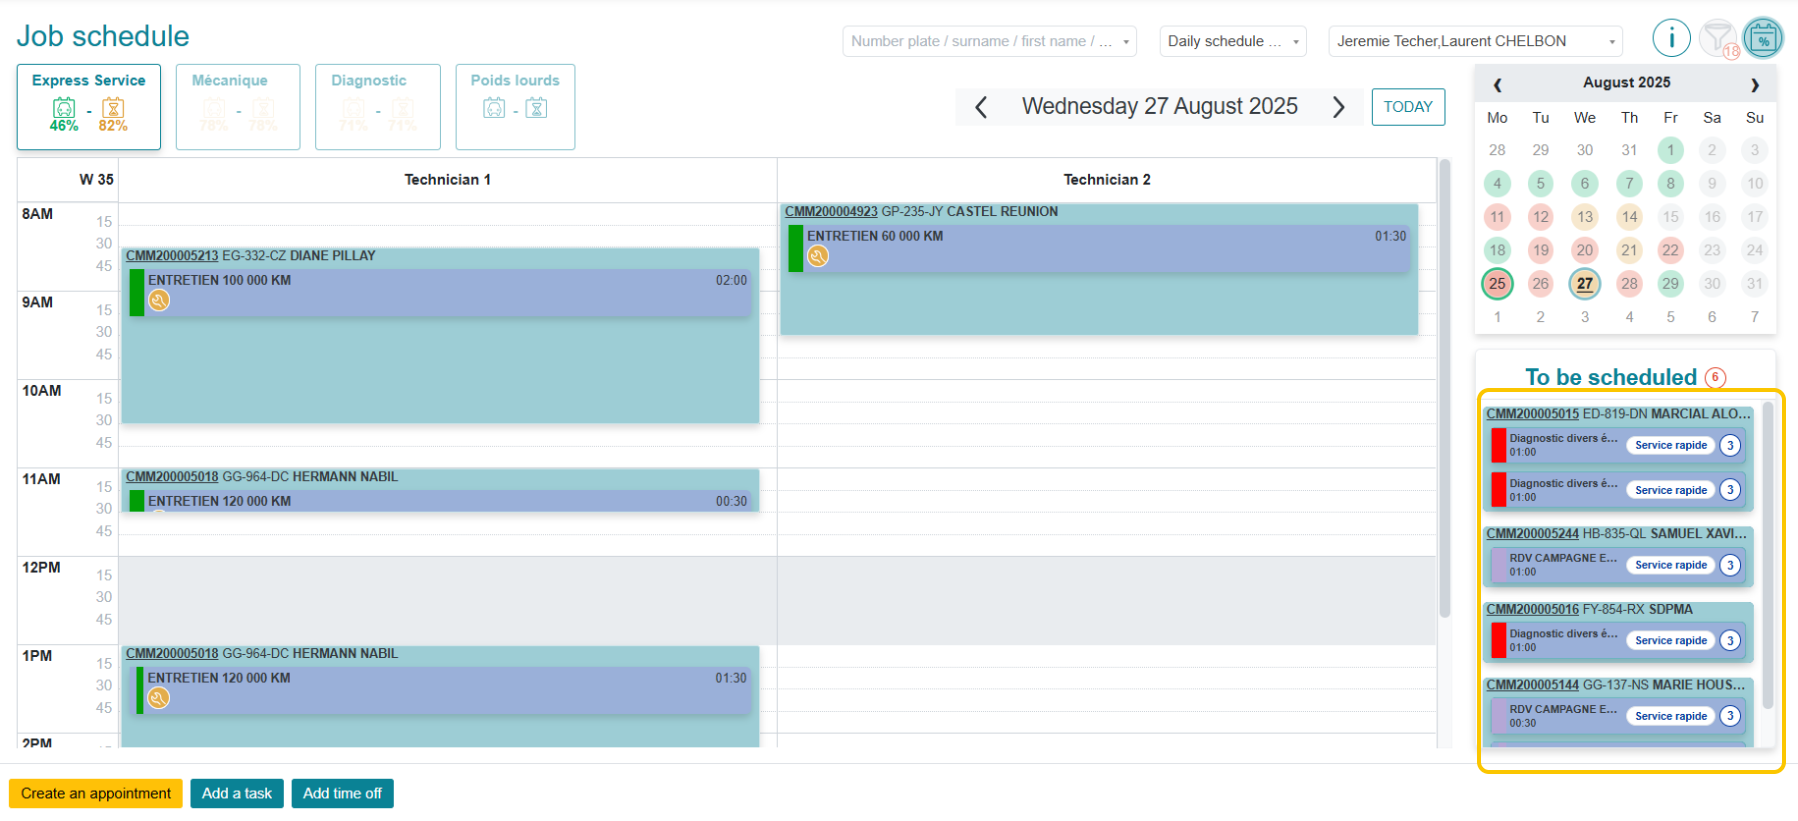
Task: Click wrench icon in 1PM ENTRETIEN 120 000 KM task
Action: pyautogui.click(x=158, y=699)
